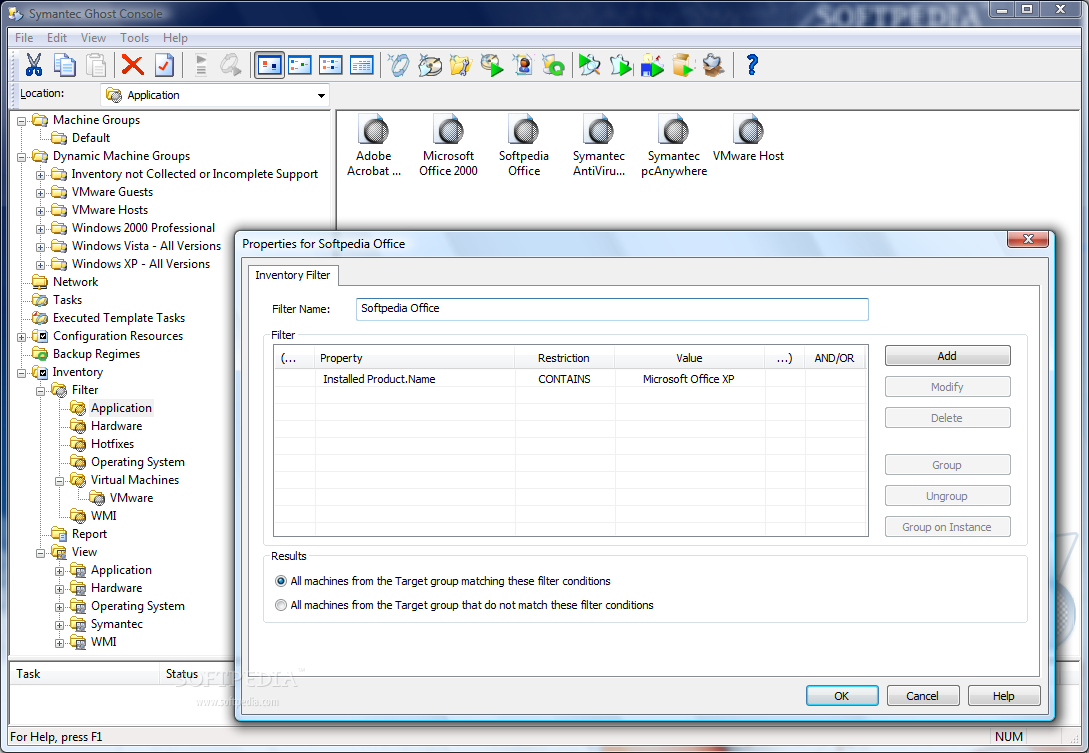This screenshot has width=1089, height=753.
Task: Open the Edit menu
Action: (57, 38)
